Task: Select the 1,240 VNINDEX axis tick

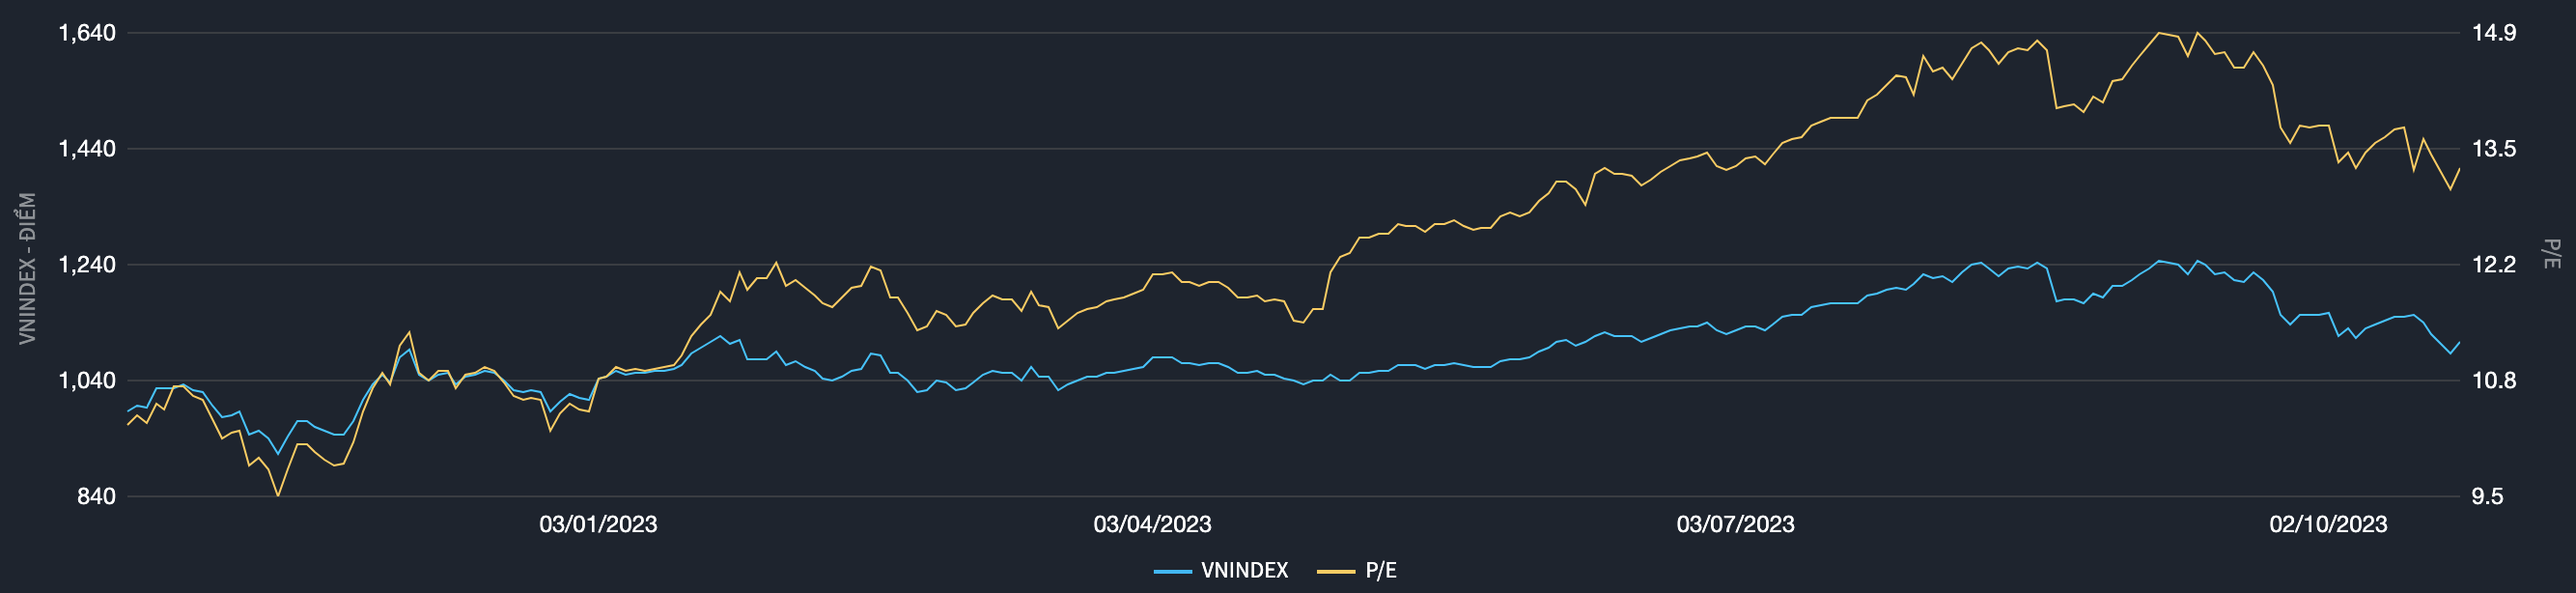Action: [87, 265]
